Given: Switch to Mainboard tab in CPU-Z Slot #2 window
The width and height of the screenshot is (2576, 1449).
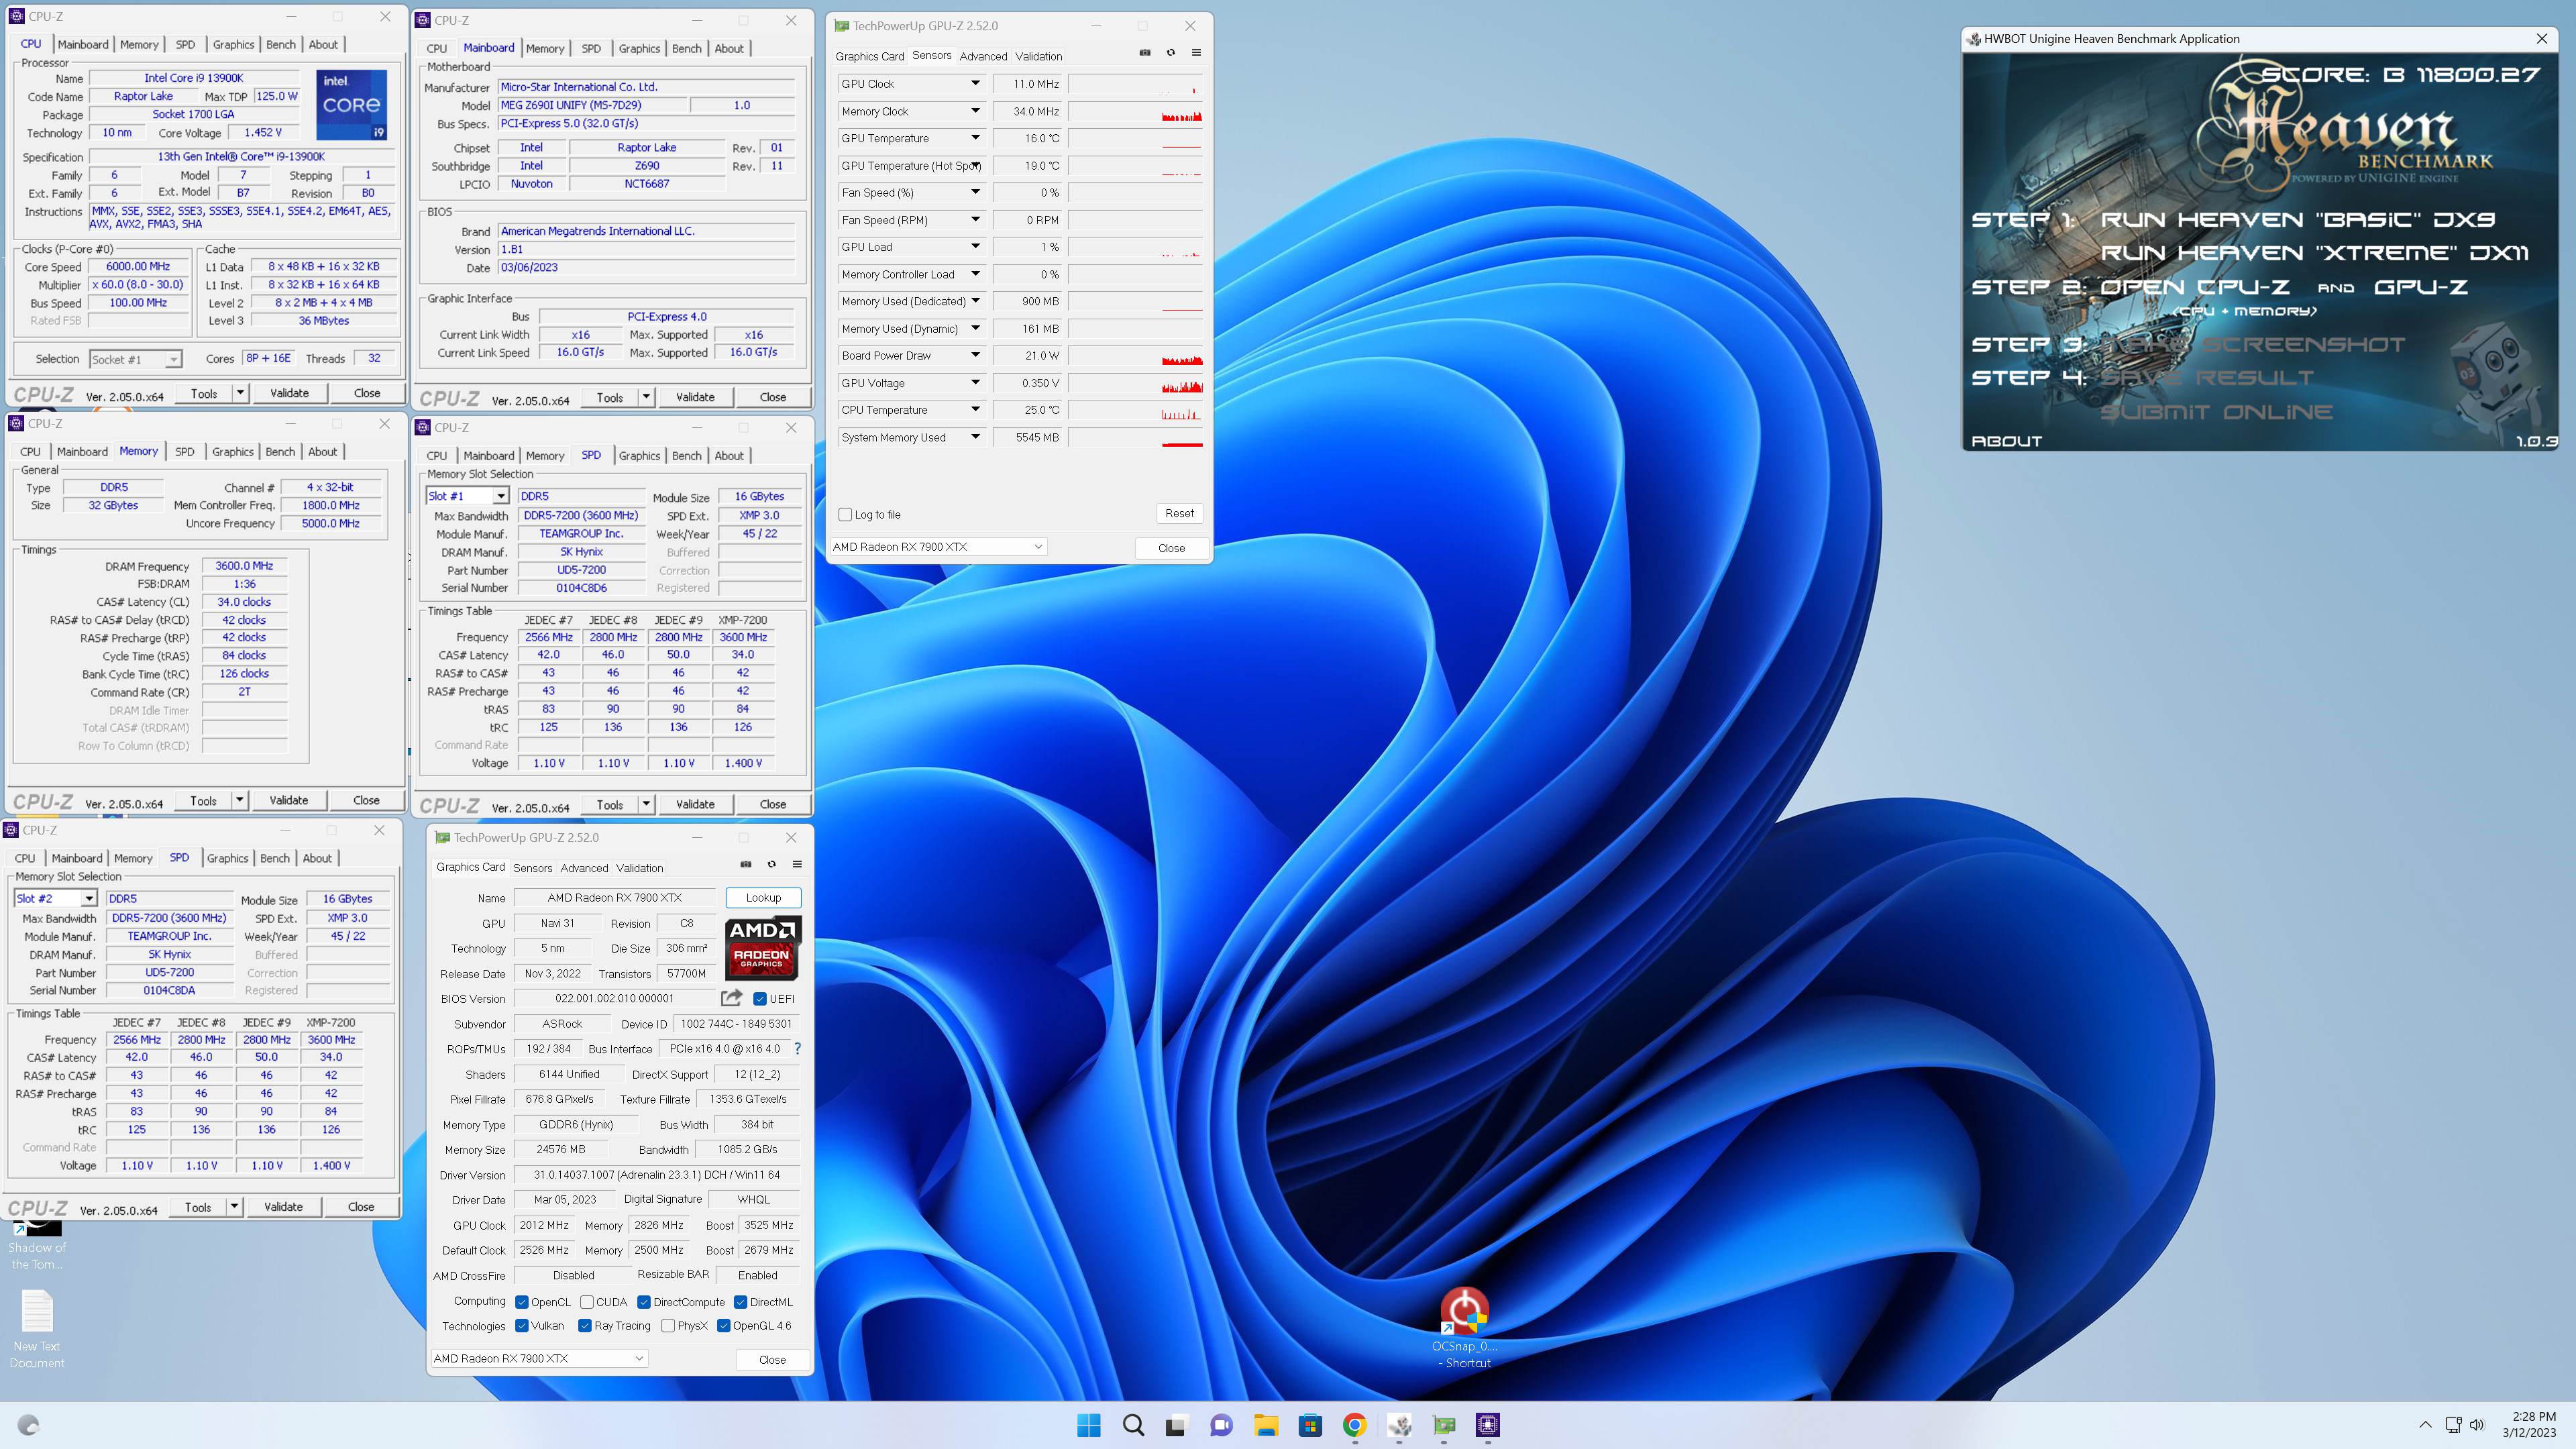Looking at the screenshot, I should 77,858.
